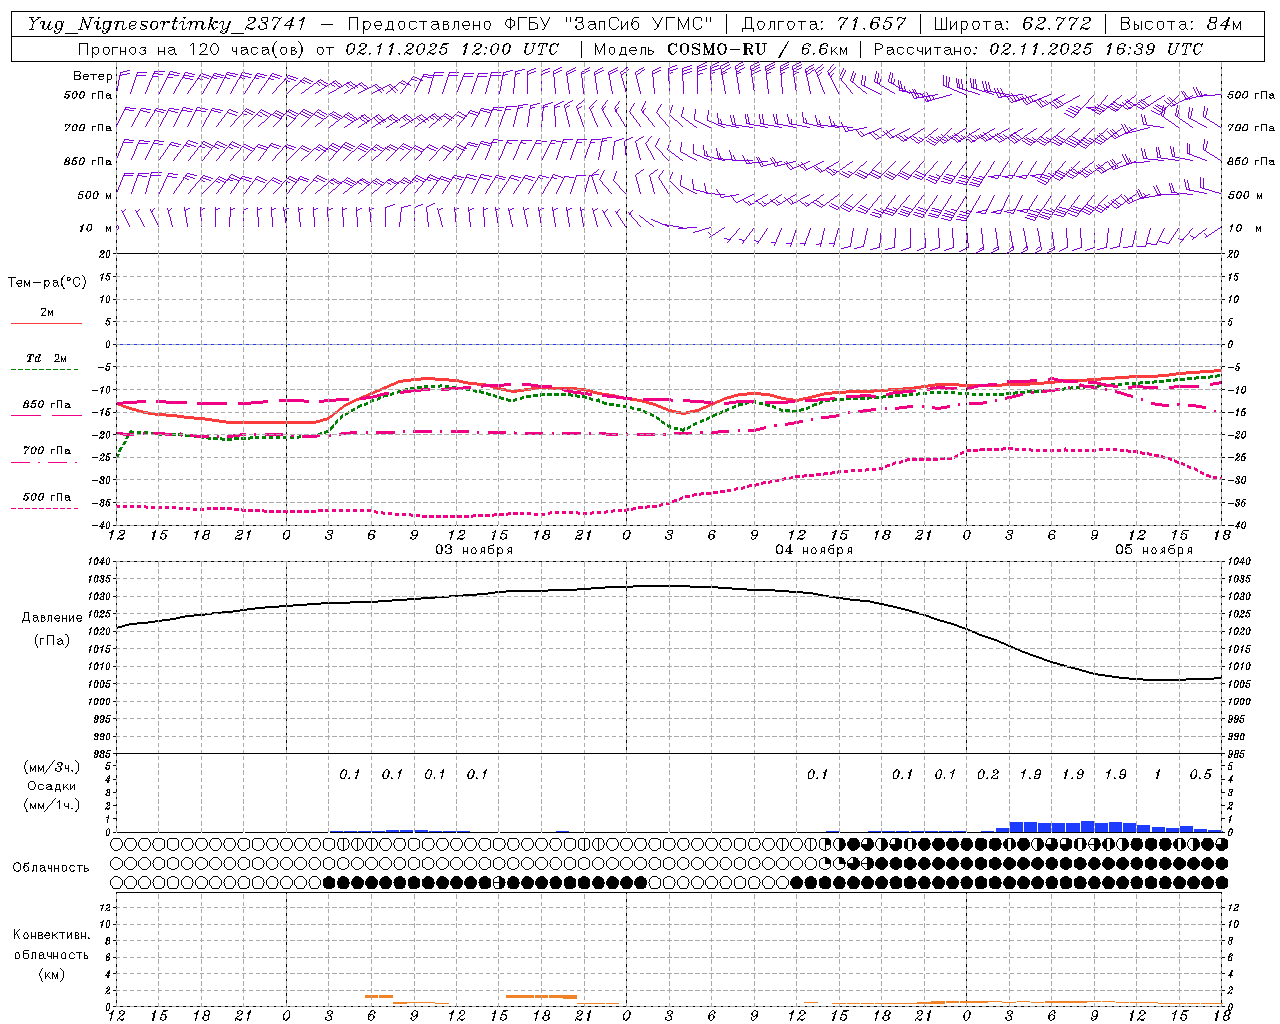The height and width of the screenshot is (1024, 1280).
Task: Click the dashed line sample under Td 2м
Action: [x=46, y=370]
